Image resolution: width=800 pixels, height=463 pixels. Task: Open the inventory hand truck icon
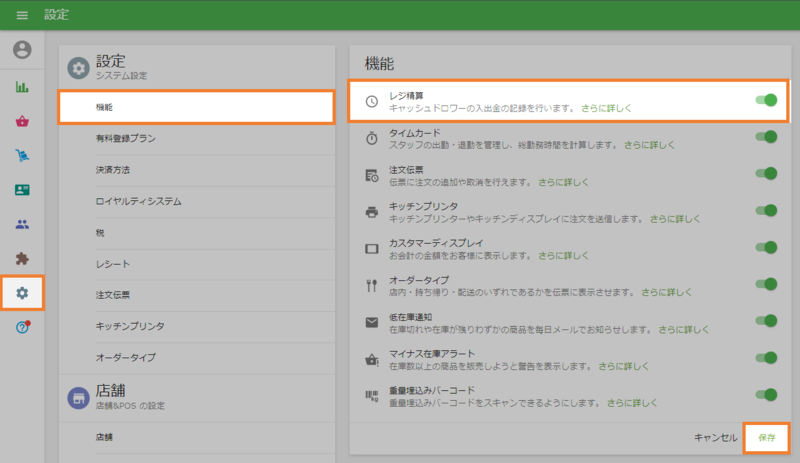pyautogui.click(x=22, y=155)
